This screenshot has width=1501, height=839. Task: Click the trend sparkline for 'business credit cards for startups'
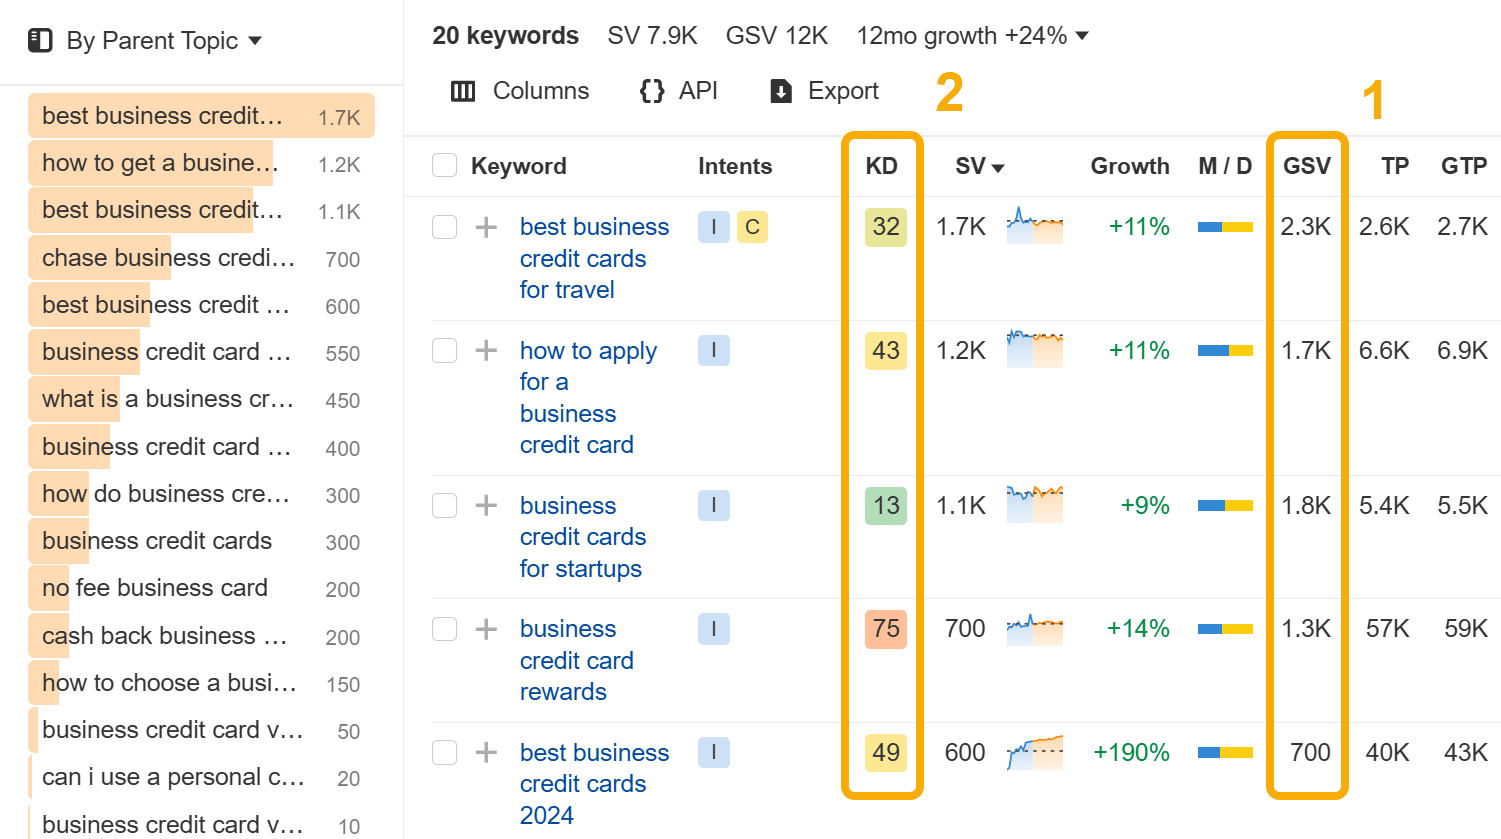pos(1034,505)
